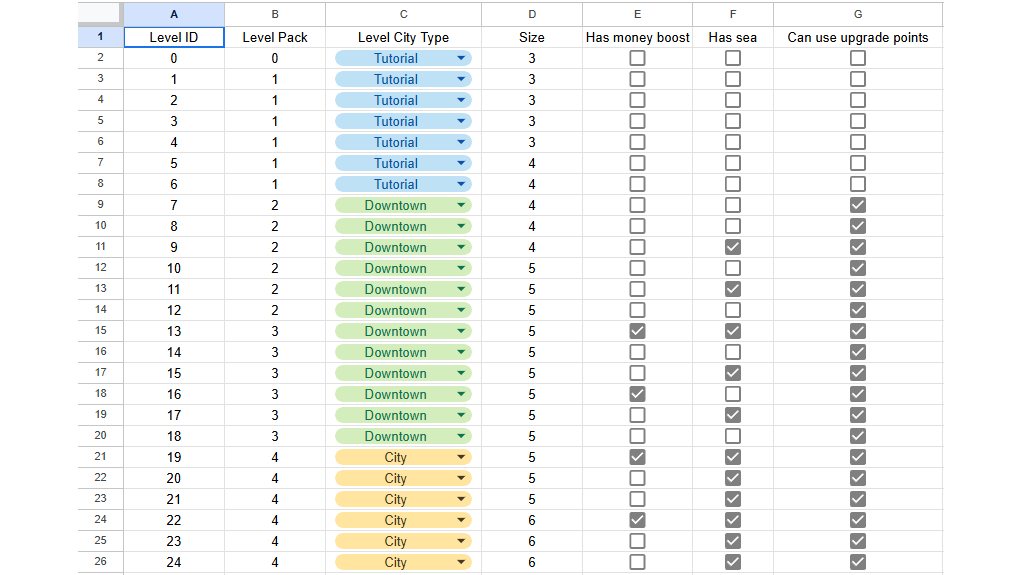This screenshot has height=575, width=1022.
Task: Select the Level ID header cell
Action: tap(174, 37)
